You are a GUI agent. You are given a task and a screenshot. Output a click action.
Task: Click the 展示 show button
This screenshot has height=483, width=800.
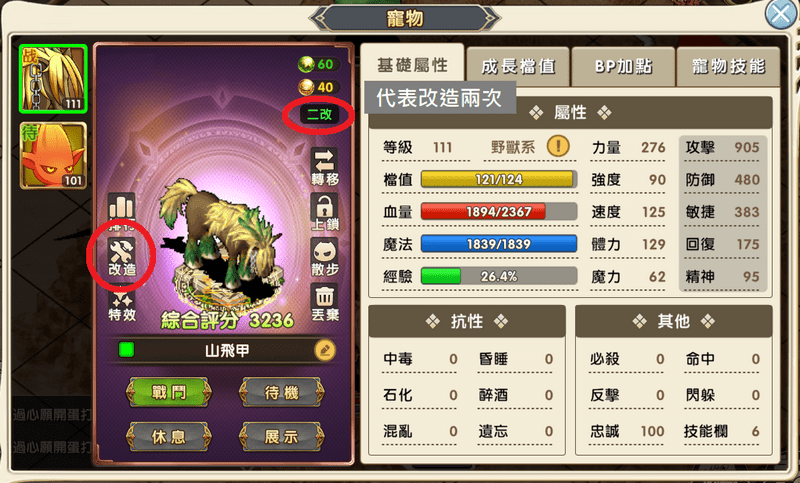coord(281,437)
